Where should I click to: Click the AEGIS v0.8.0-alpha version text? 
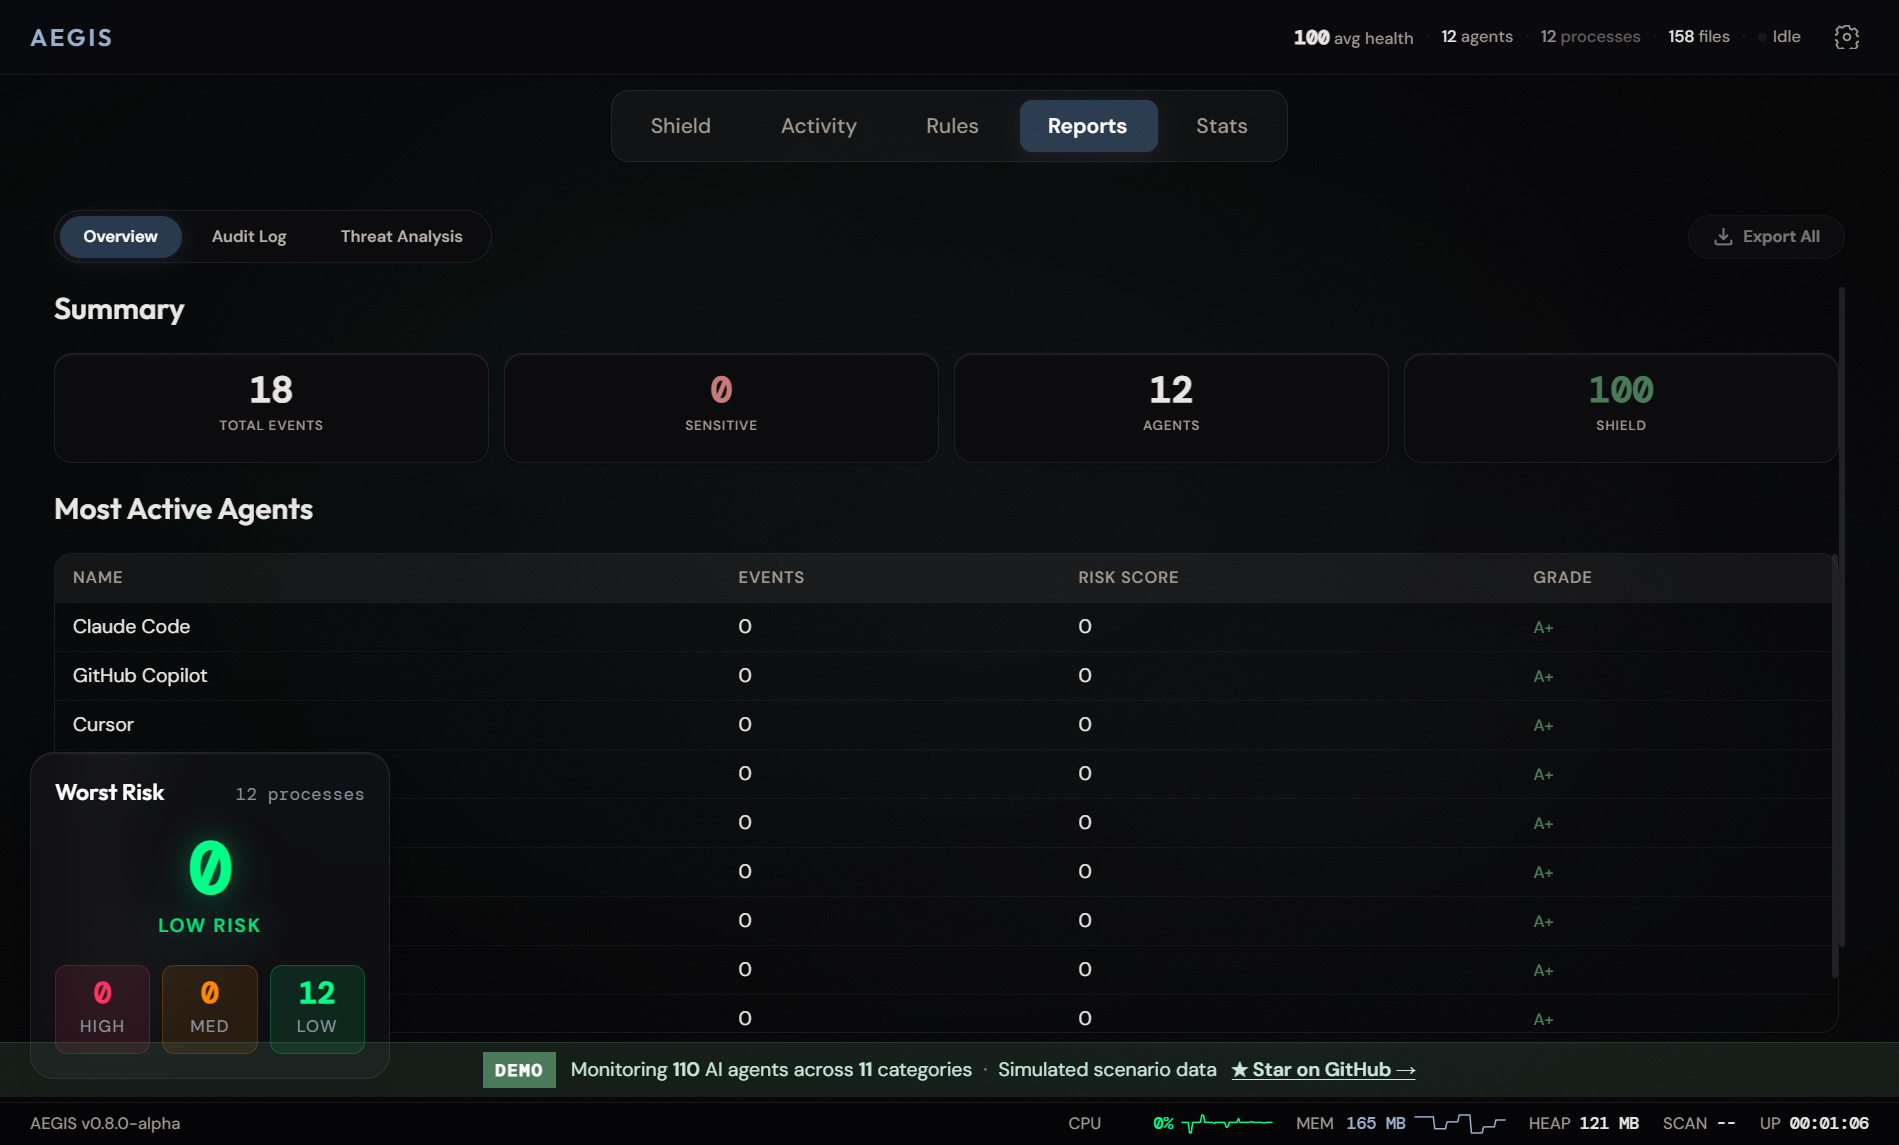click(105, 1123)
